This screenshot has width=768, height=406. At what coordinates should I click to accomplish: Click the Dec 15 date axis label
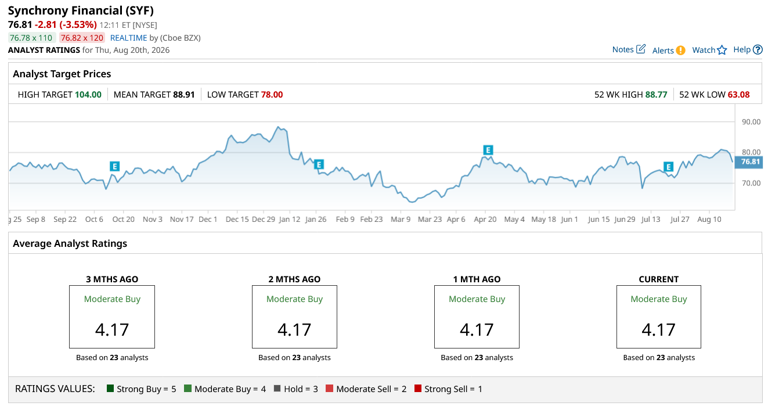237,219
